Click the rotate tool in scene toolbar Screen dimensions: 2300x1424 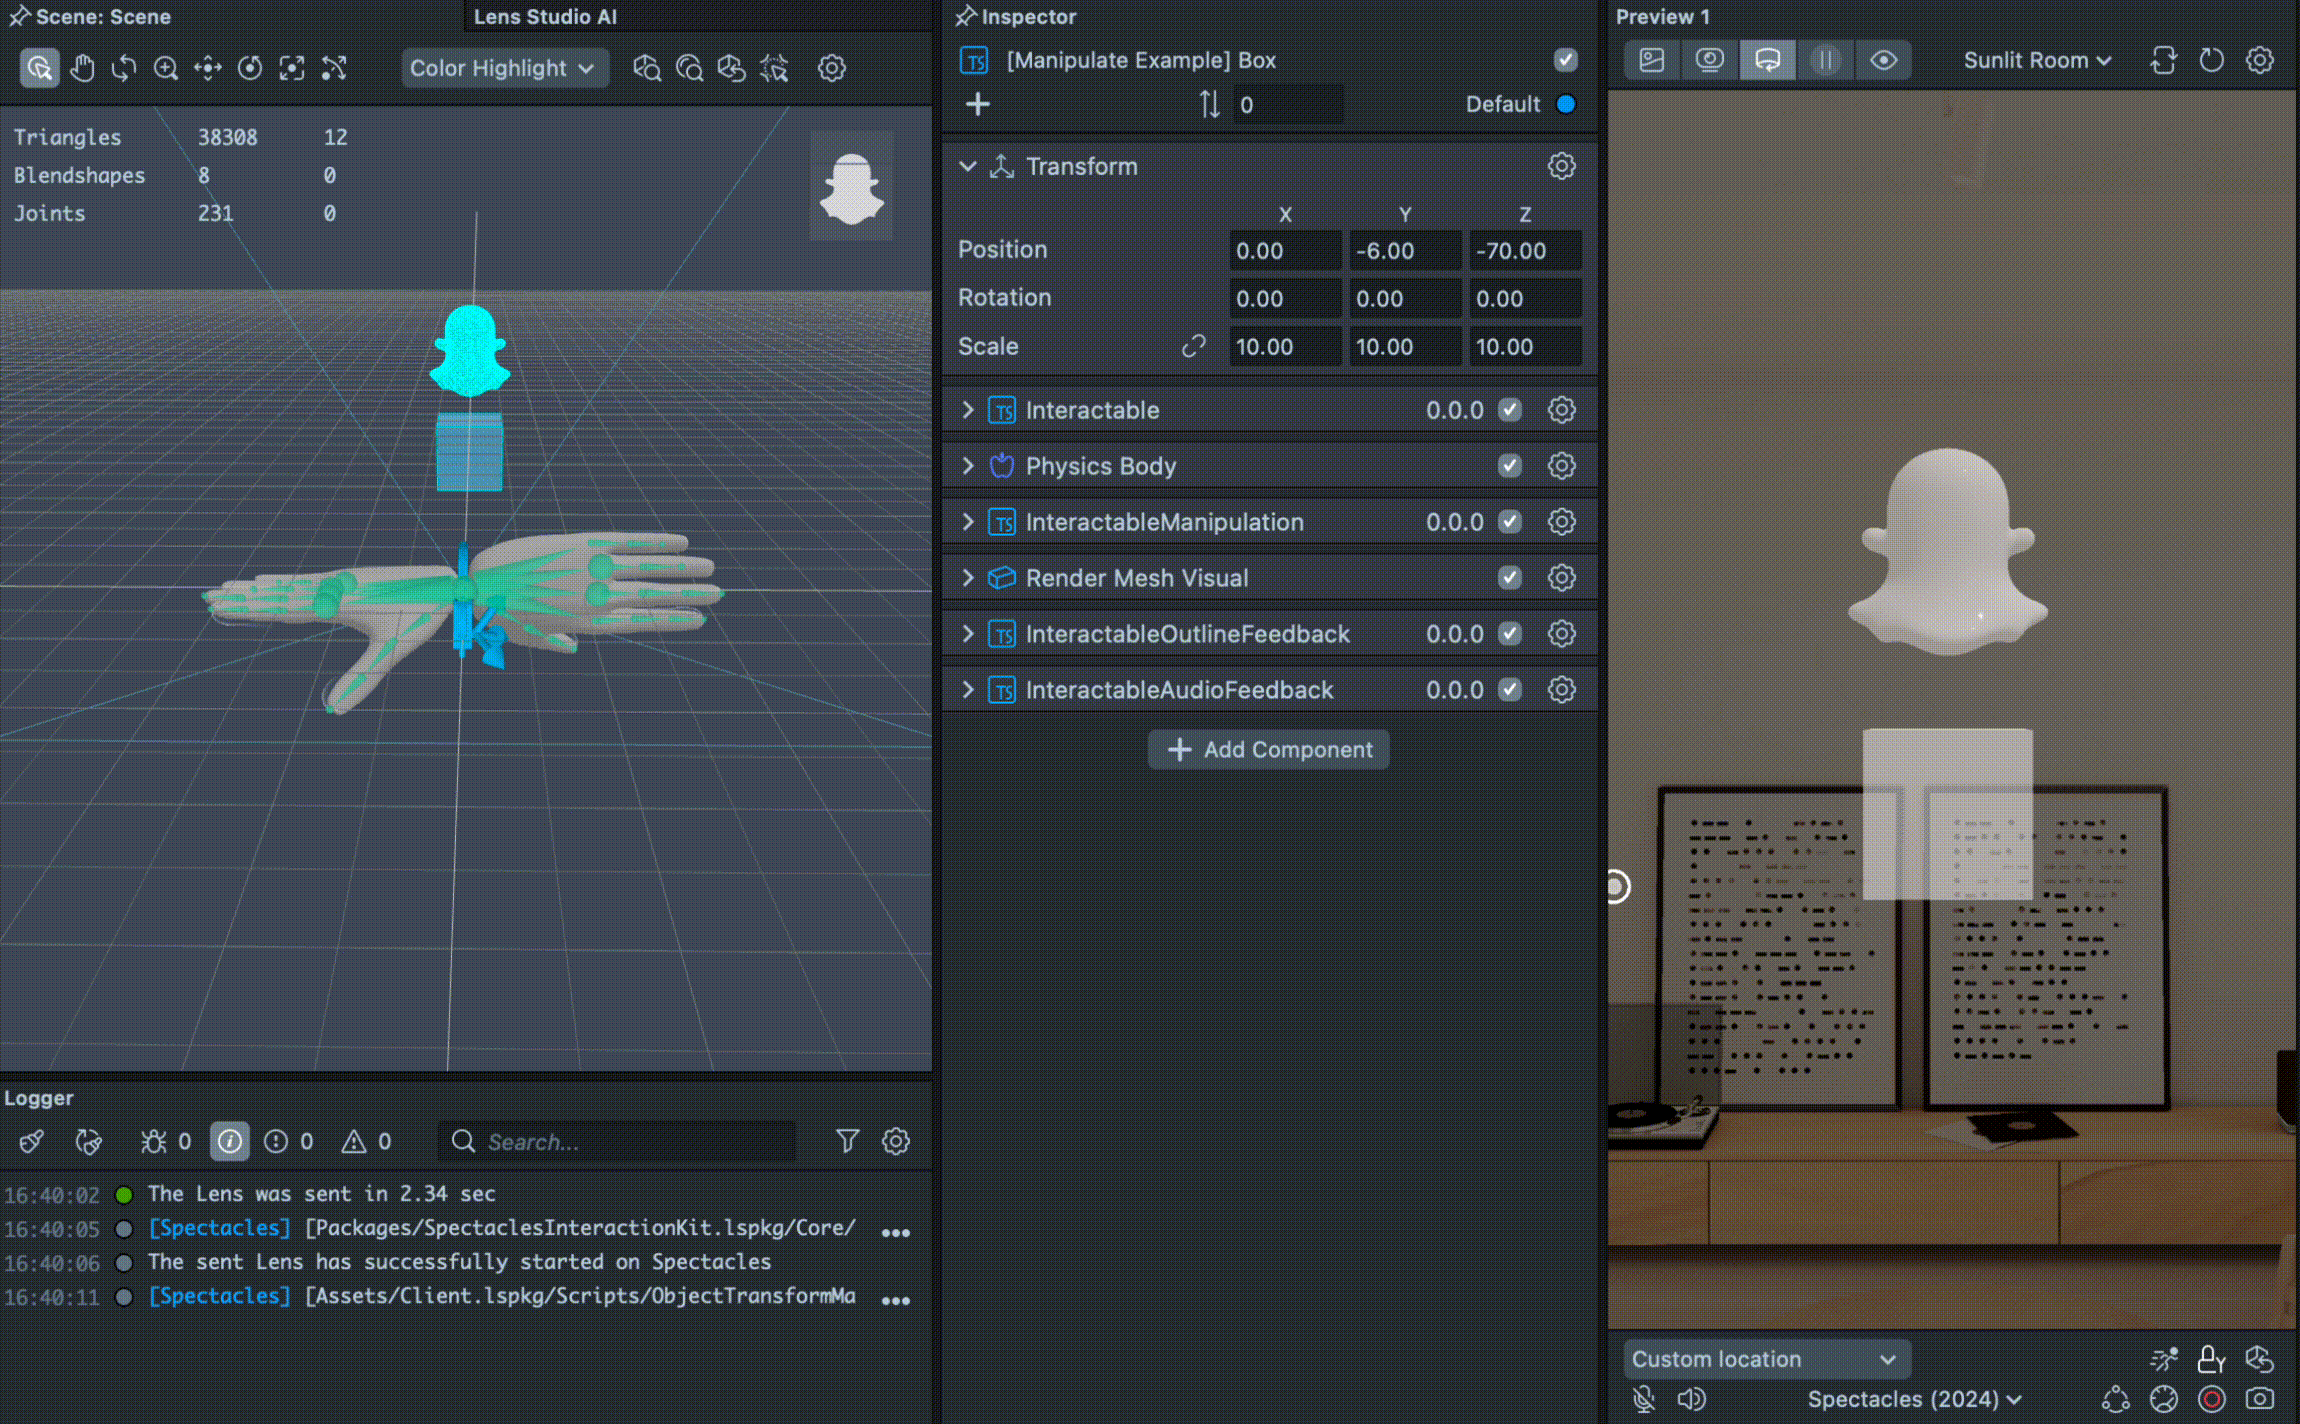pyautogui.click(x=124, y=68)
